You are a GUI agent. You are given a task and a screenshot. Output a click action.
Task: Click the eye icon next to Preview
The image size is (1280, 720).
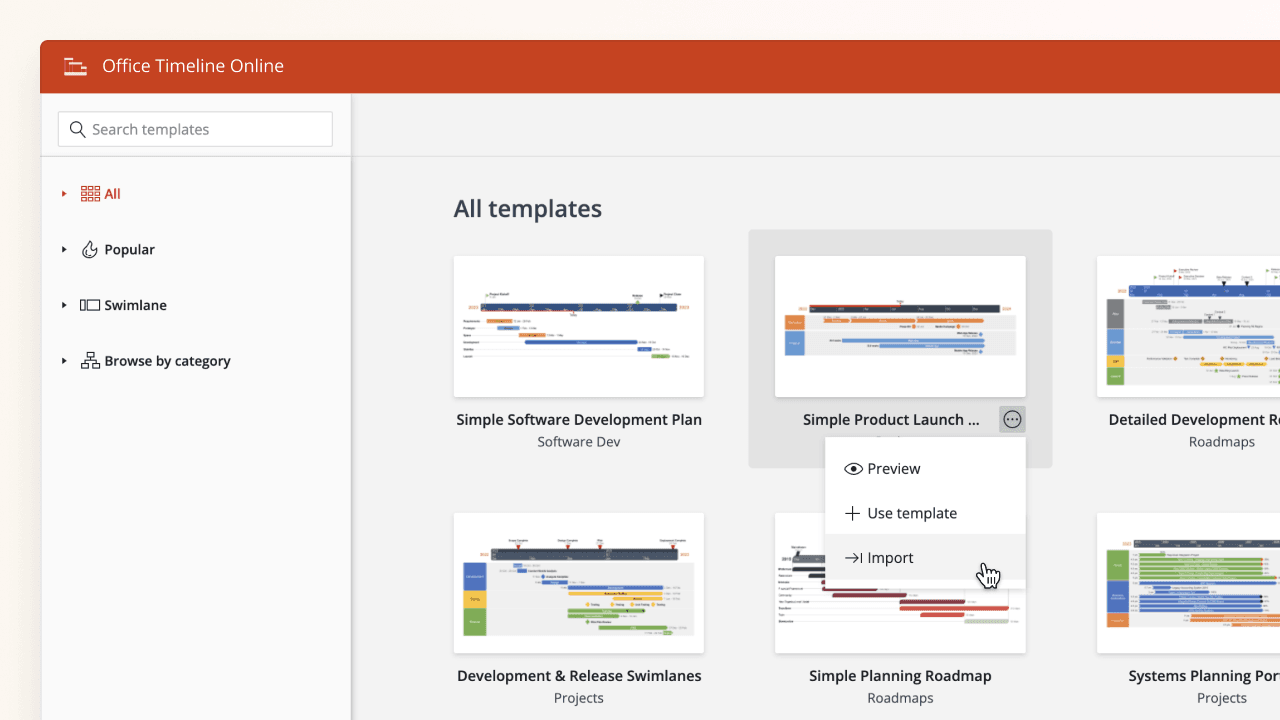(853, 469)
